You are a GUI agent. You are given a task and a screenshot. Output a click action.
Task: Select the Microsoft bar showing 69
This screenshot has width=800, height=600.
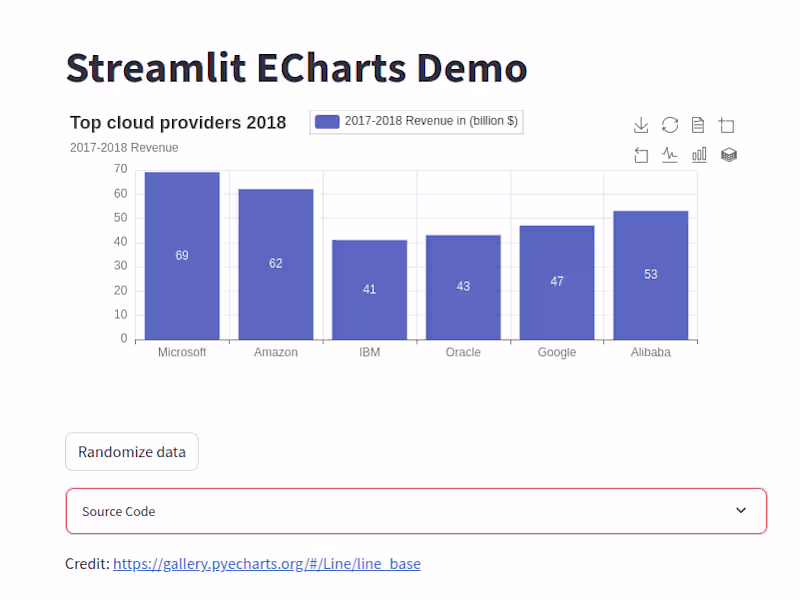click(x=181, y=255)
